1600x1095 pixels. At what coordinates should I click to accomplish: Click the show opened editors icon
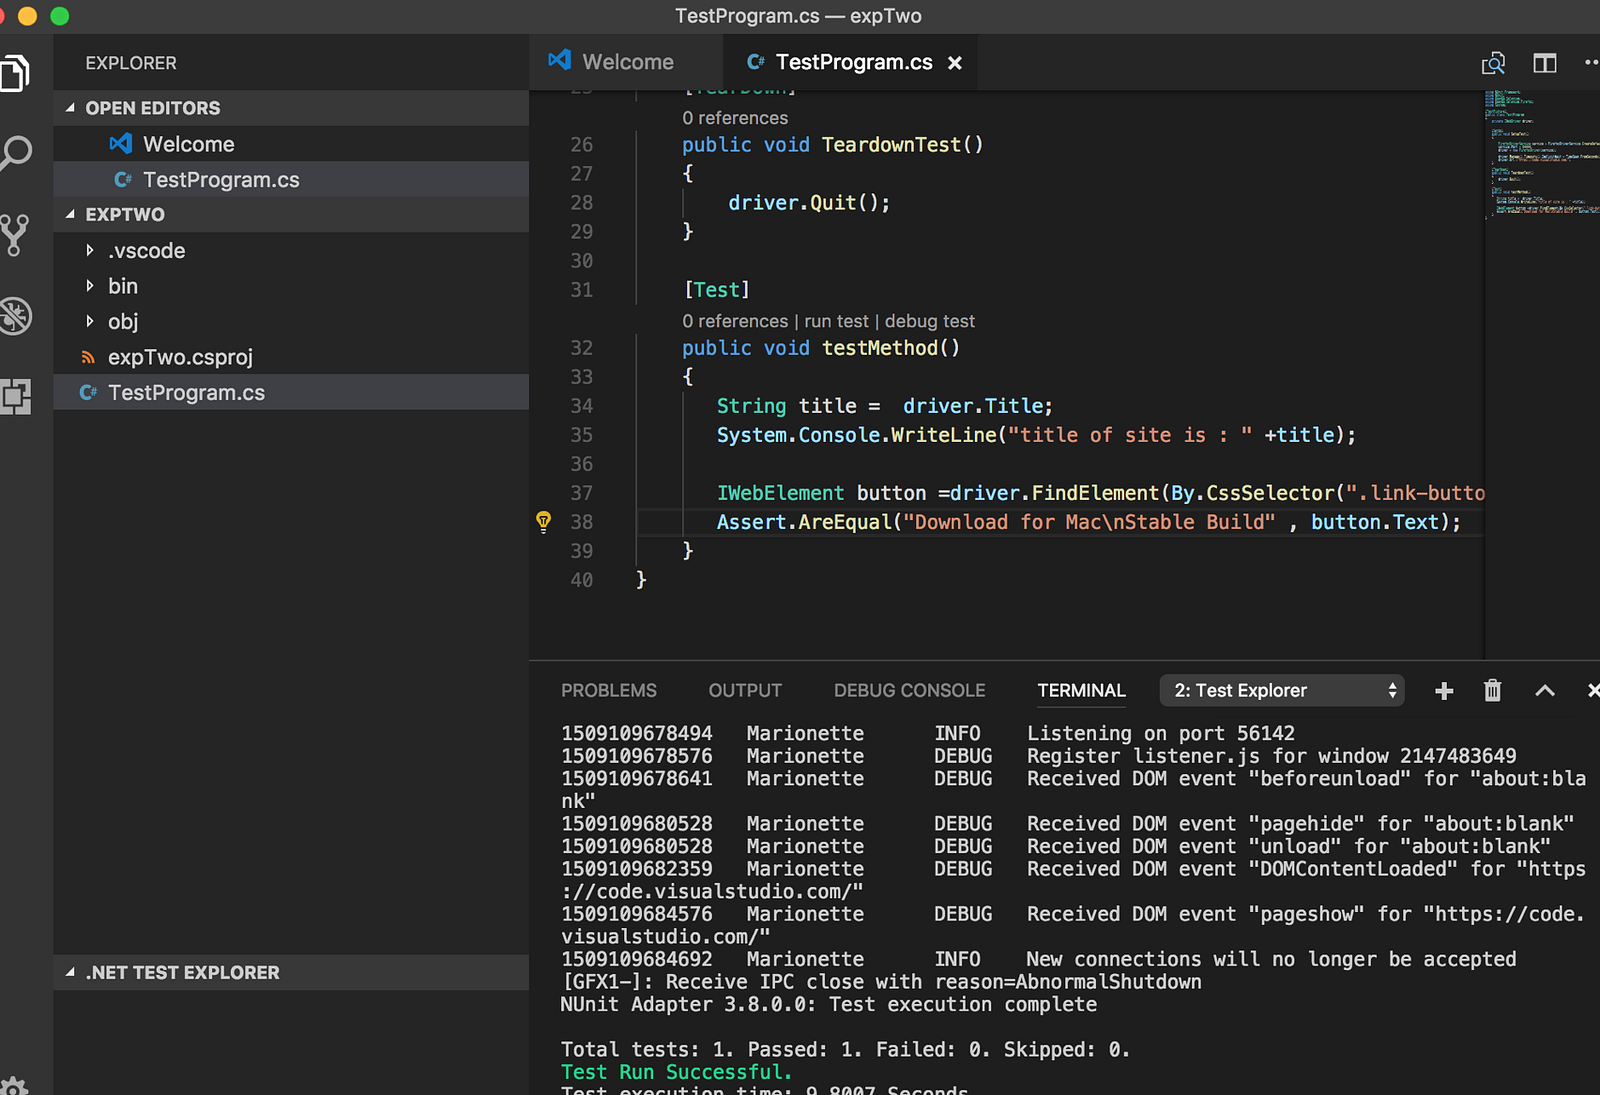[1493, 63]
